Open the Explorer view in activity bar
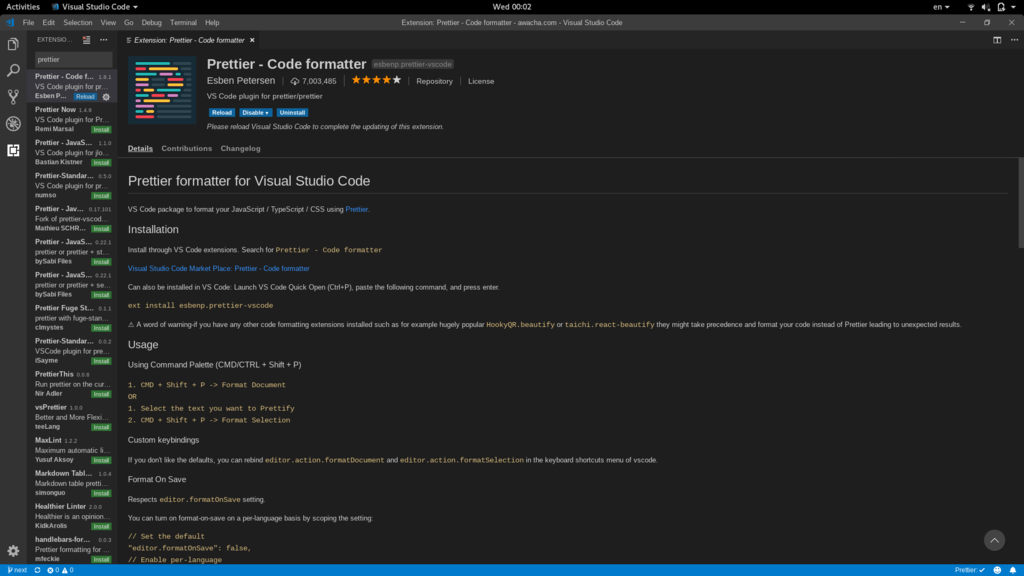Viewport: 1024px width, 576px height. pos(13,44)
